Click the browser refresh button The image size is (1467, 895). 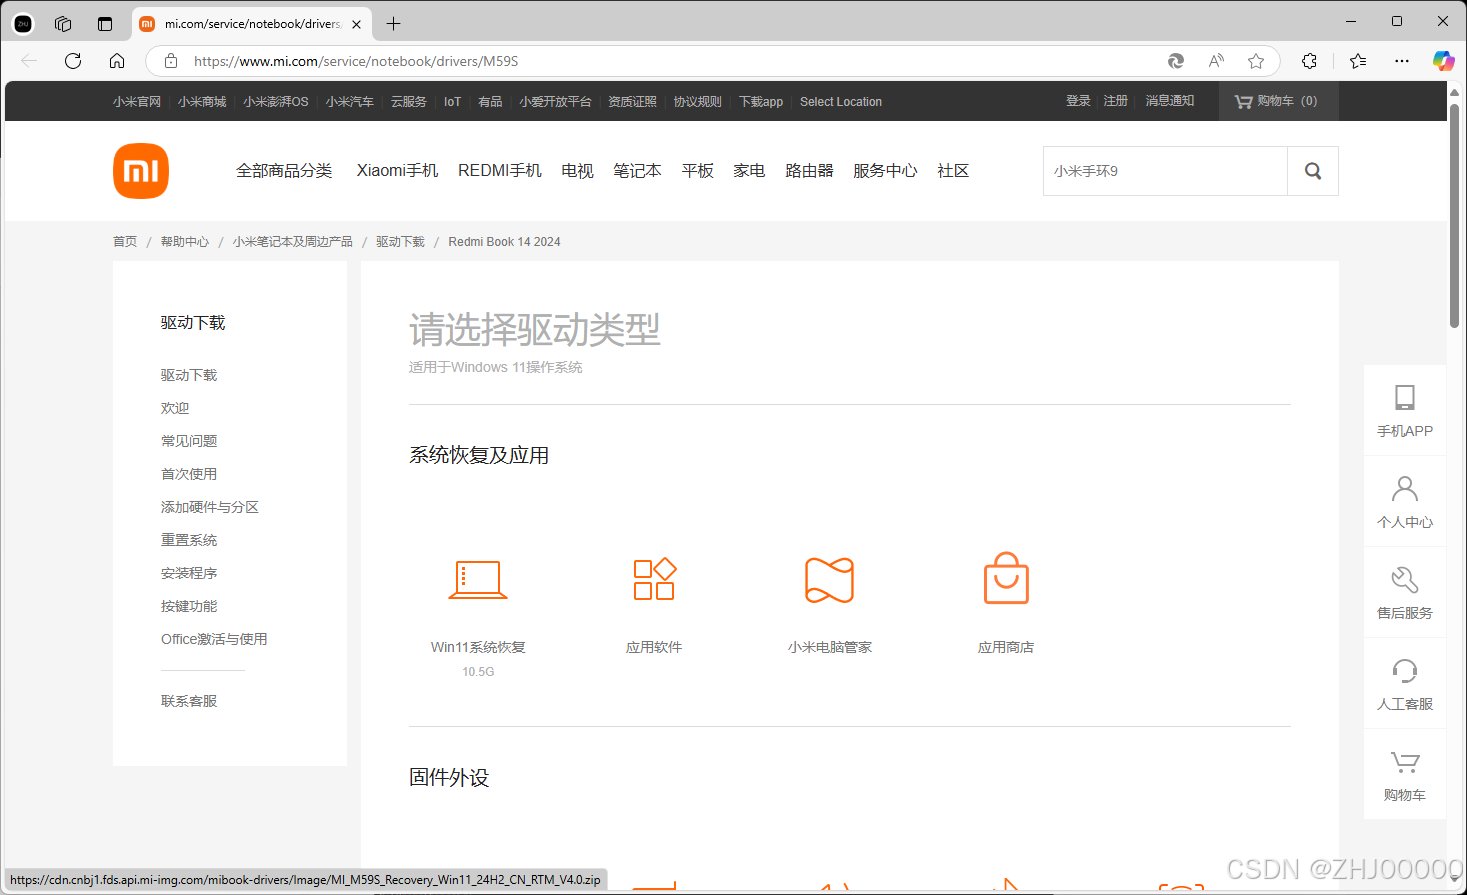coord(73,61)
